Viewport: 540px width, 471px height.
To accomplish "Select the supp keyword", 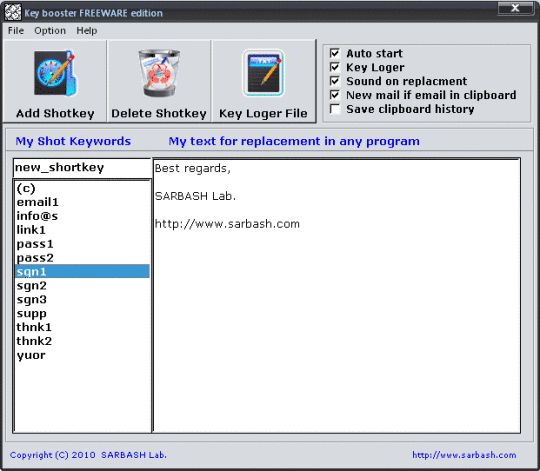I will [x=83, y=313].
